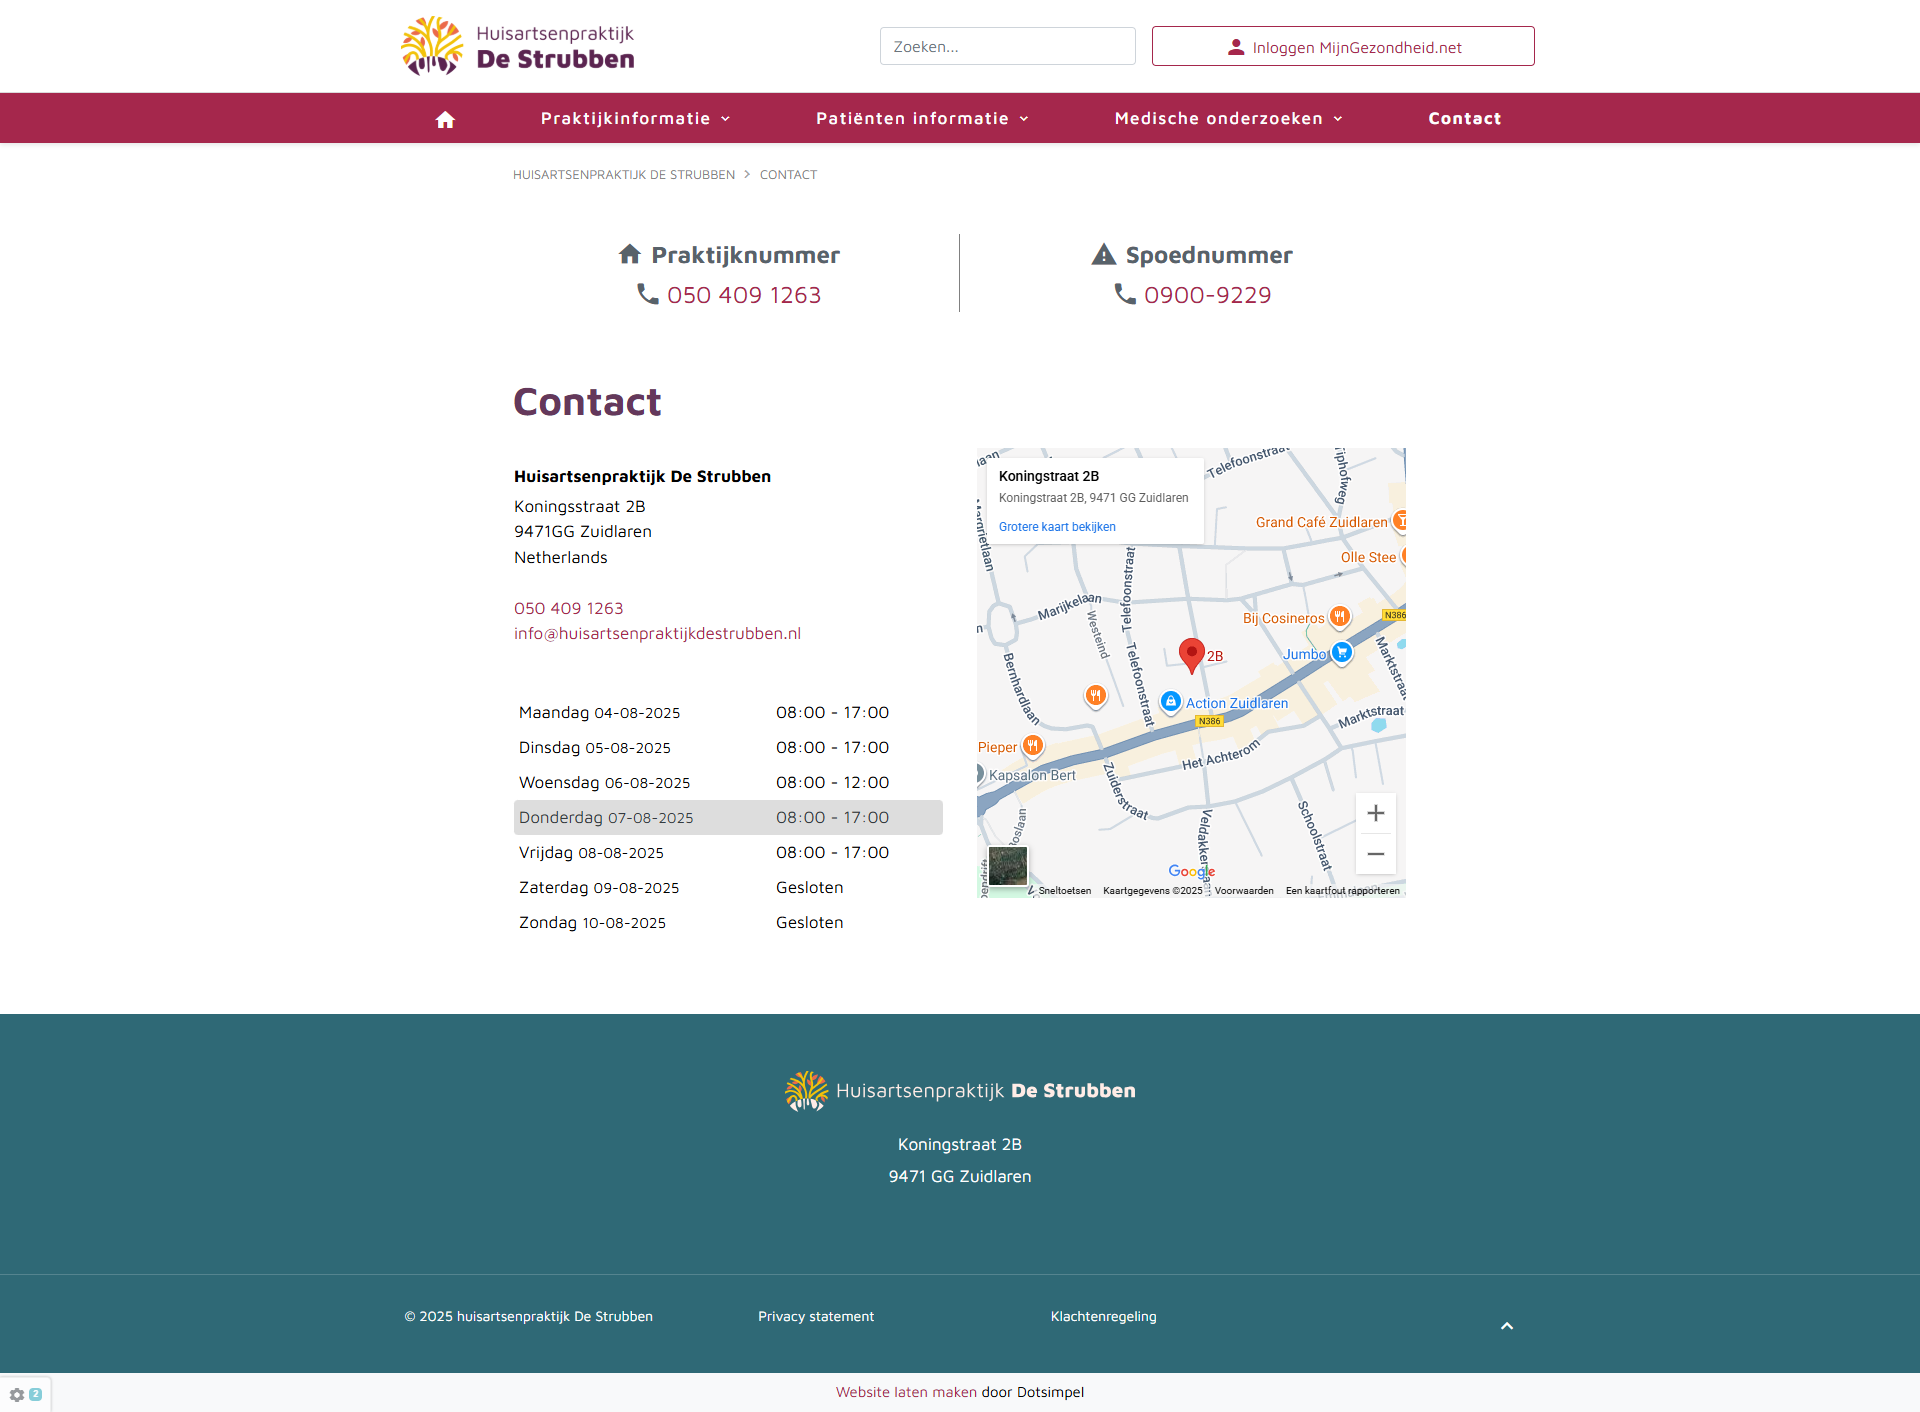Focus the Zoeken search field
The image size is (1920, 1412).
click(x=1007, y=47)
